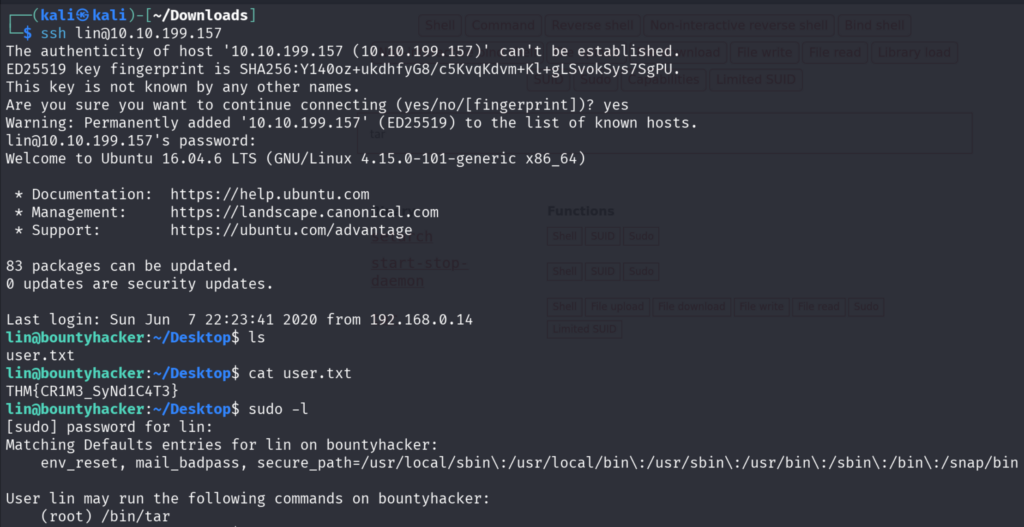Select the Library load filter button
Image resolution: width=1024 pixels, height=527 pixels.
(x=913, y=51)
